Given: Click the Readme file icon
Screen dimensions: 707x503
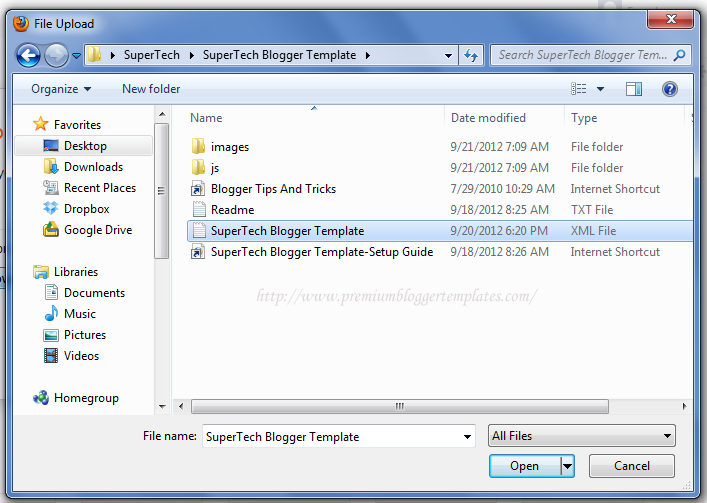Looking at the screenshot, I should point(199,210).
